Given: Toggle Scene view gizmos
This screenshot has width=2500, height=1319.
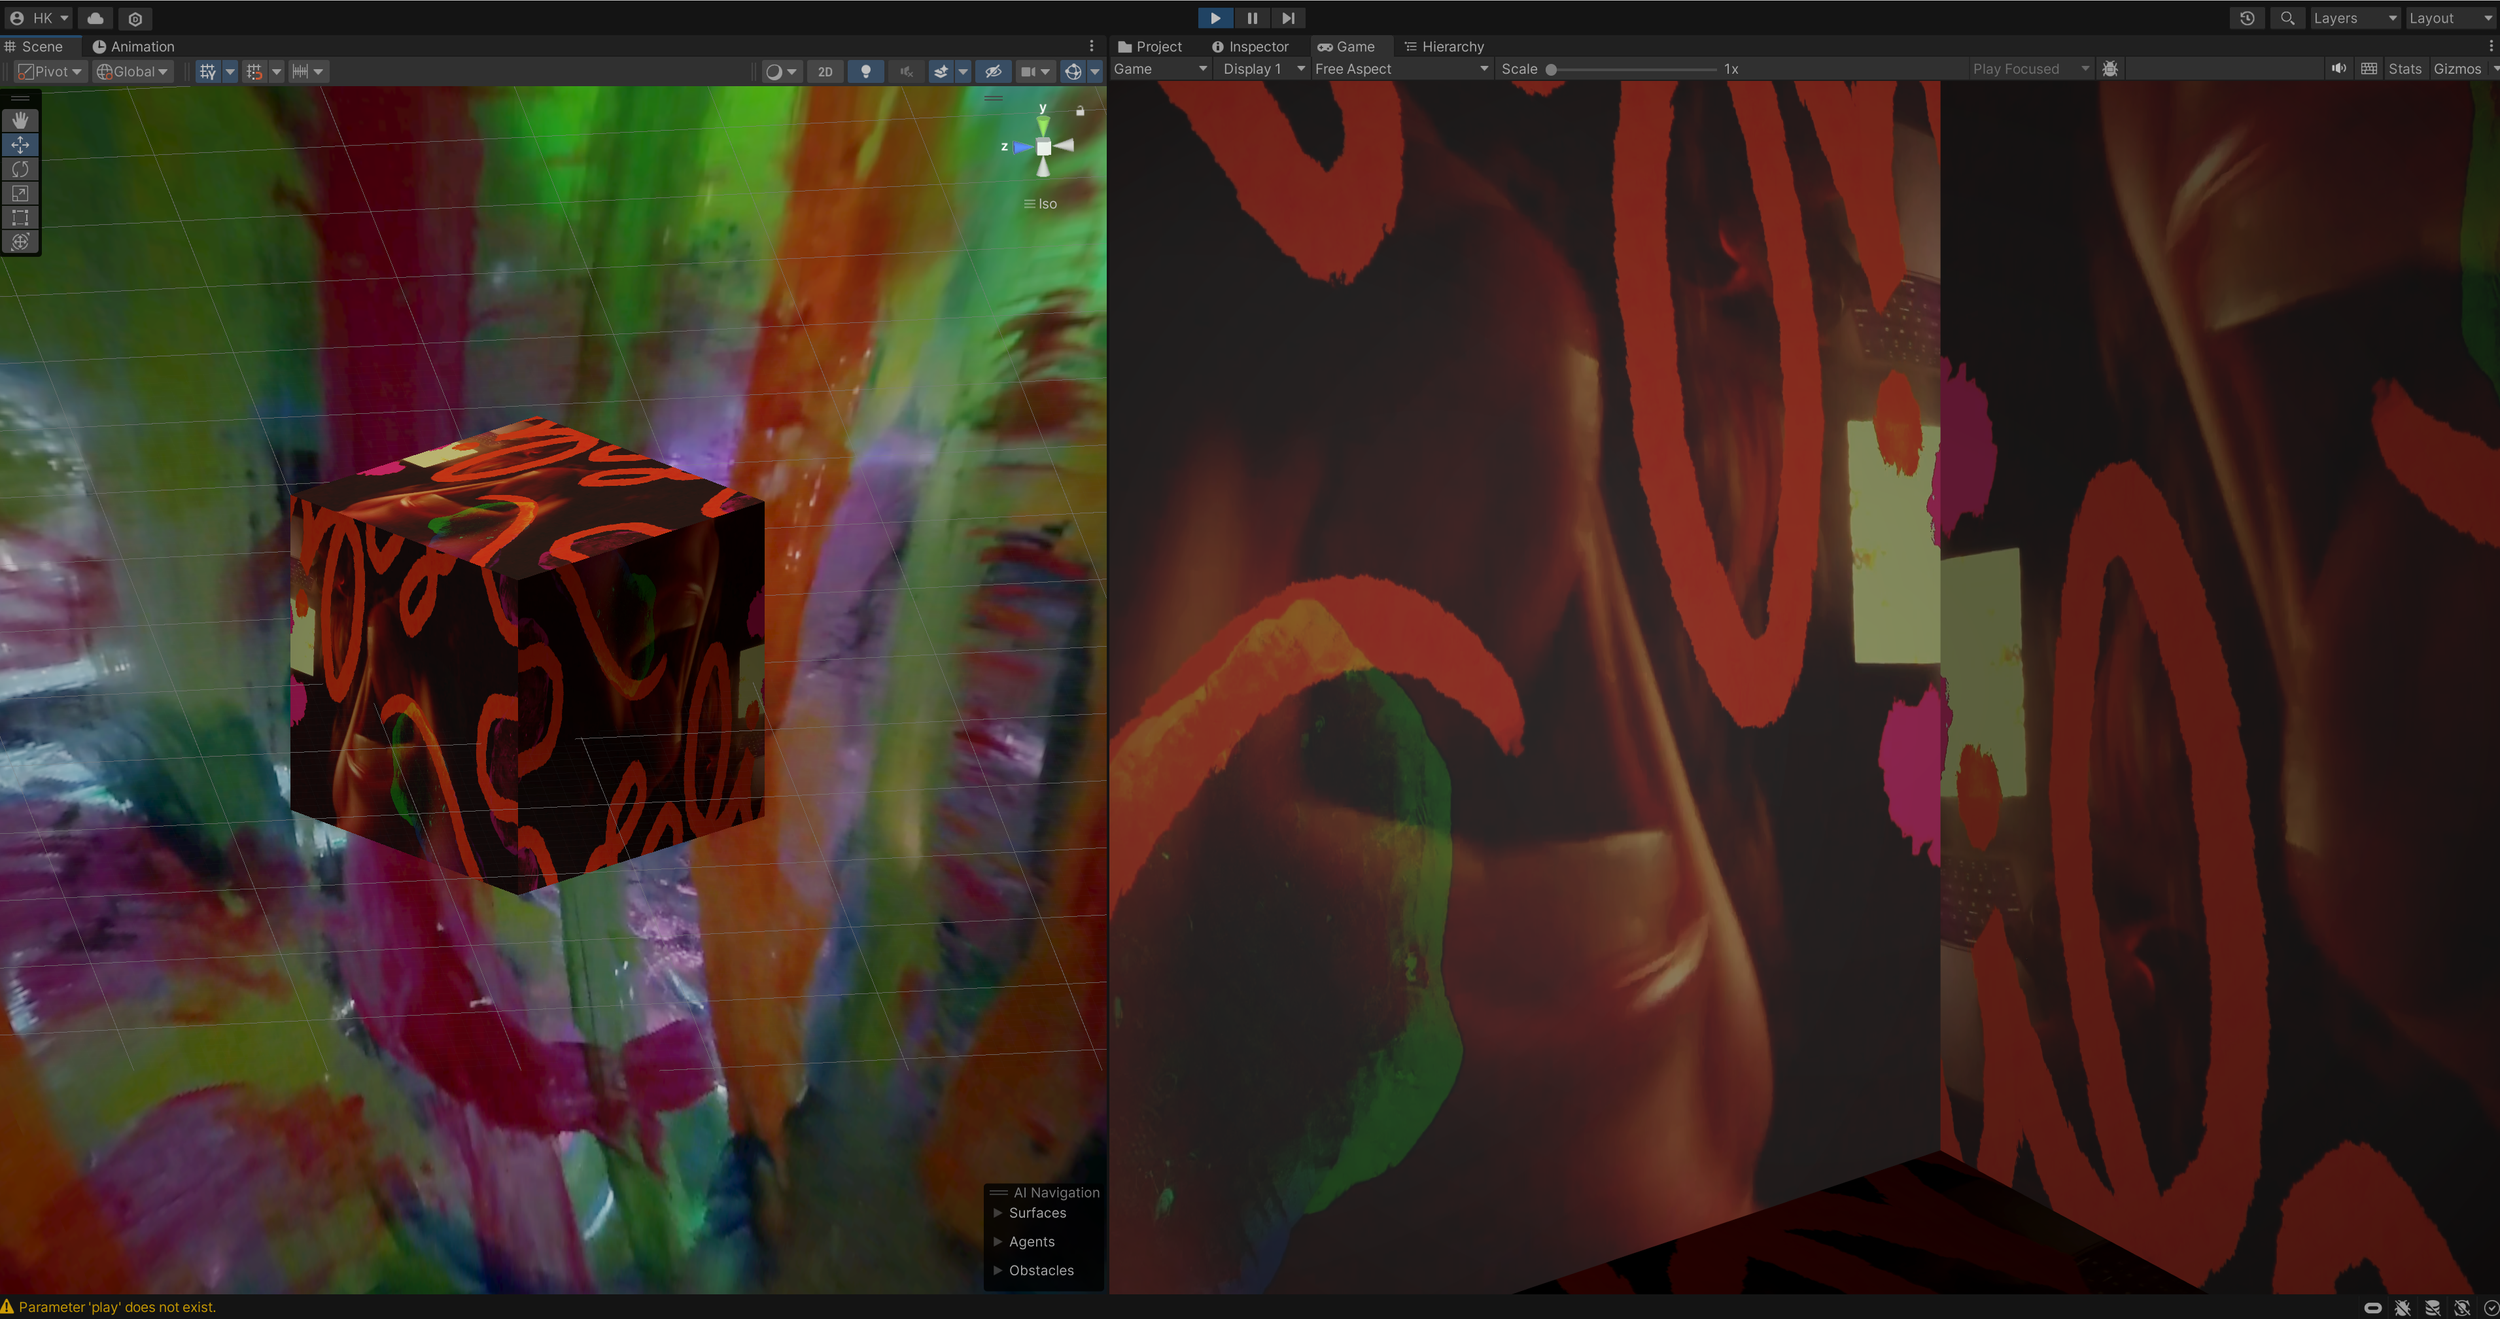Looking at the screenshot, I should (x=1073, y=72).
